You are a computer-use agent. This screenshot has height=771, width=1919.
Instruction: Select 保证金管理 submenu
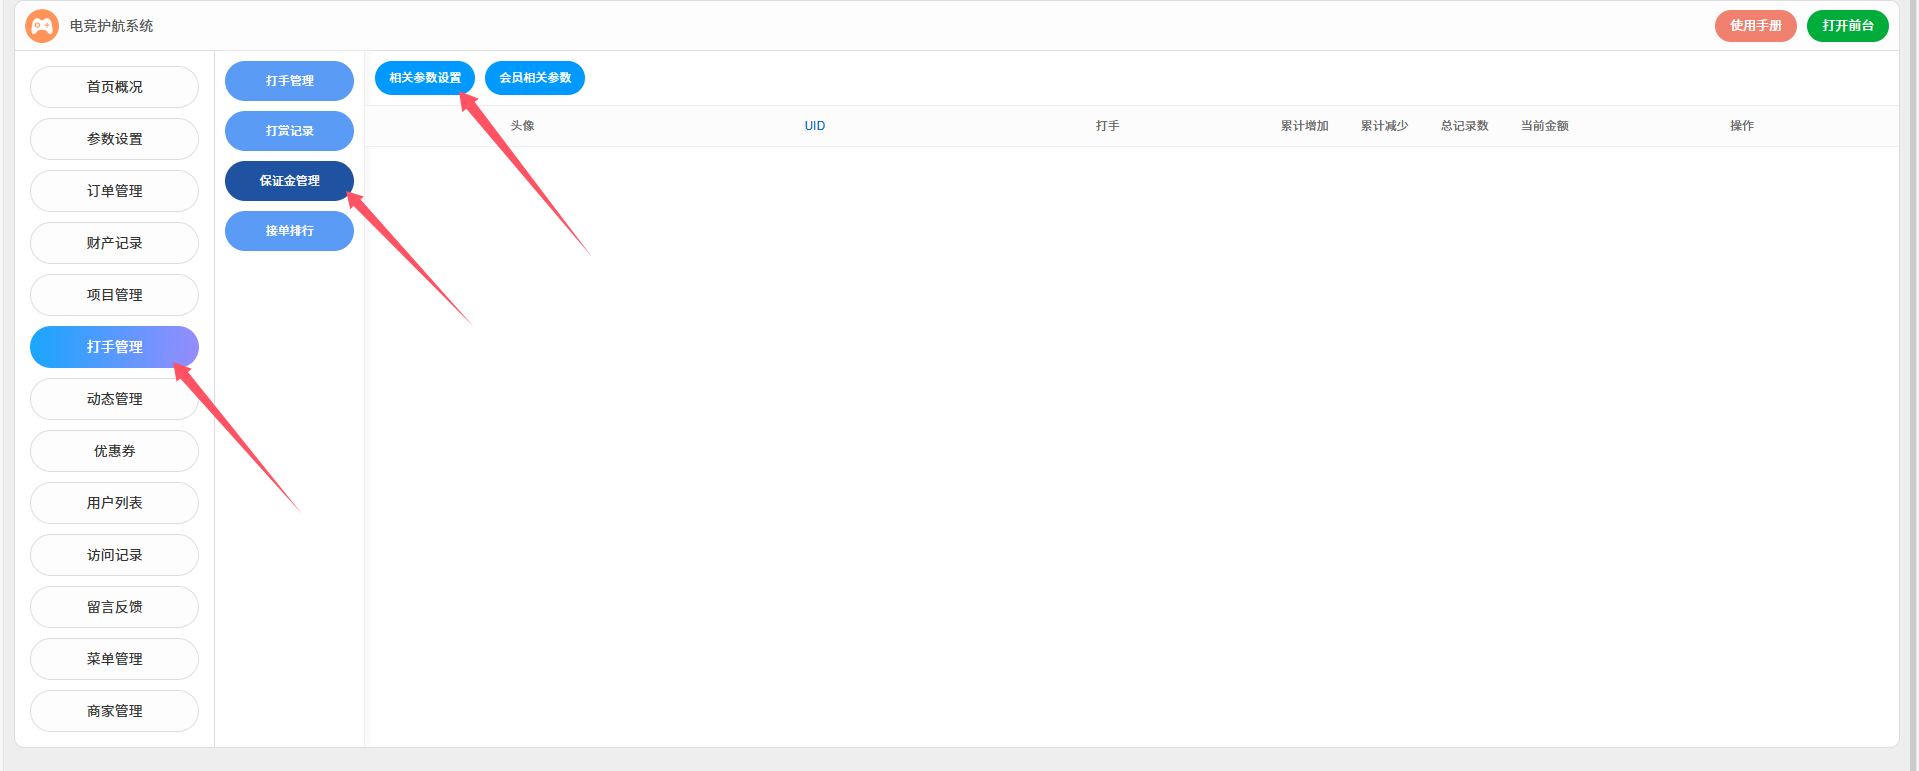(289, 181)
